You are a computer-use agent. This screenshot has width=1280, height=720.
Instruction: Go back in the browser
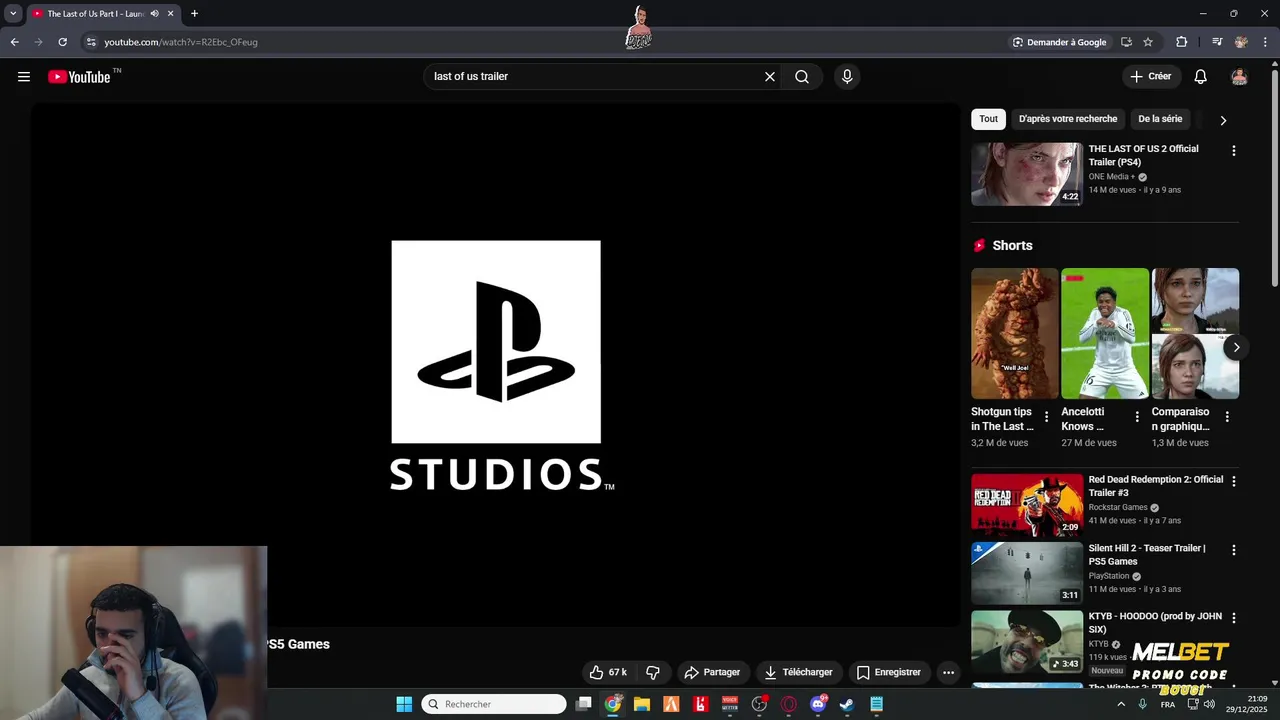pos(14,42)
